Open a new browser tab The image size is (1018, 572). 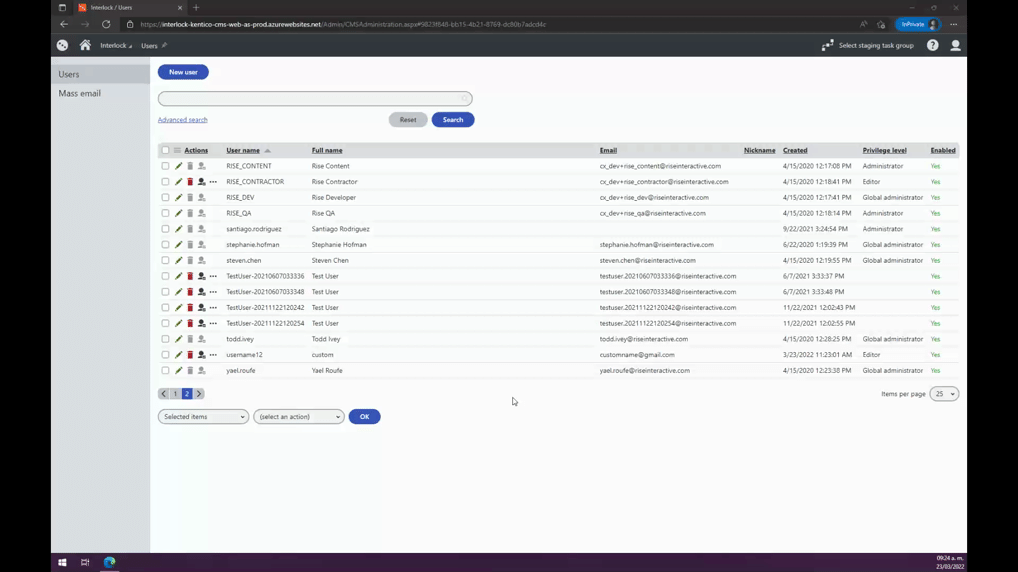[196, 8]
